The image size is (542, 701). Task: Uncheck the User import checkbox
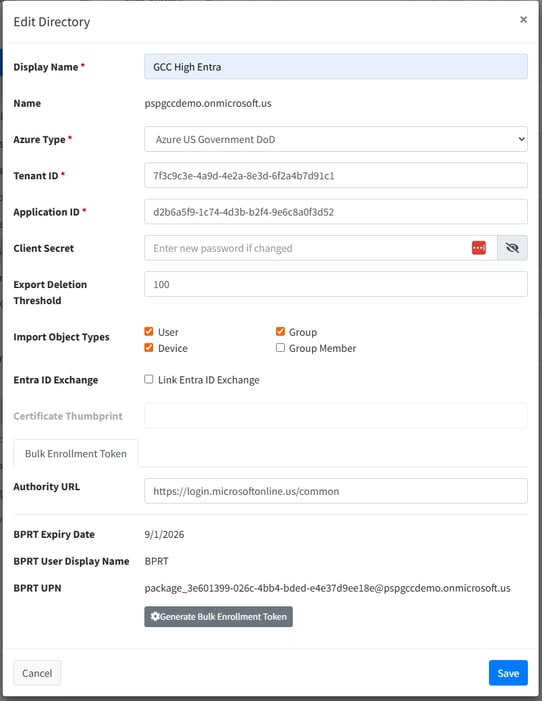(148, 332)
